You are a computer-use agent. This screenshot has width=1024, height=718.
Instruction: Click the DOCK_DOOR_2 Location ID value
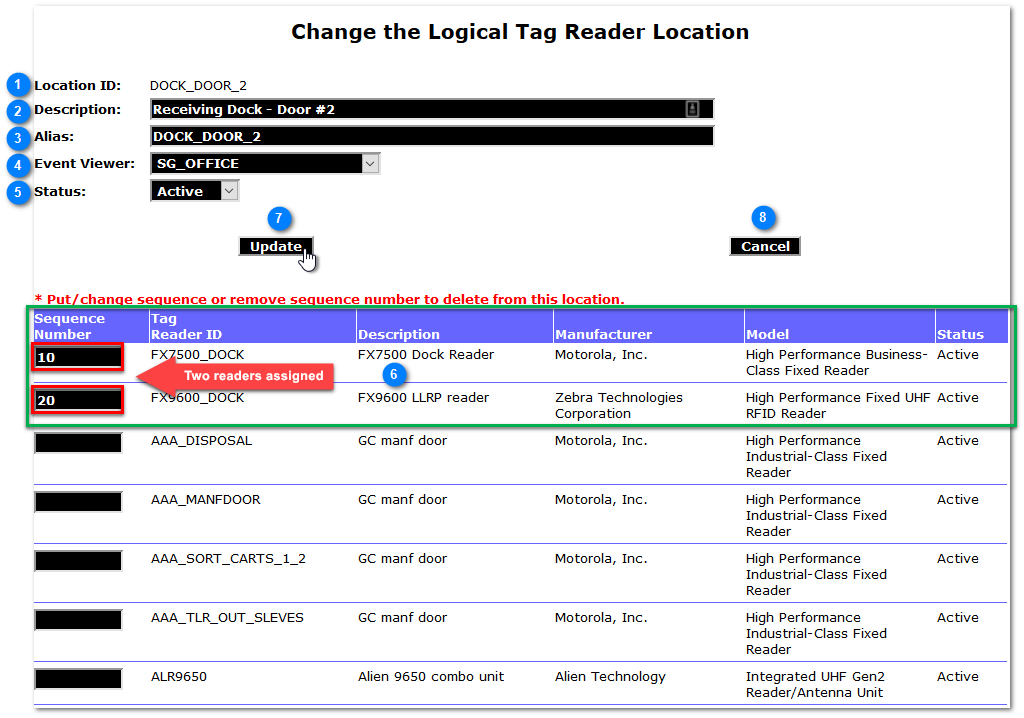coord(198,86)
